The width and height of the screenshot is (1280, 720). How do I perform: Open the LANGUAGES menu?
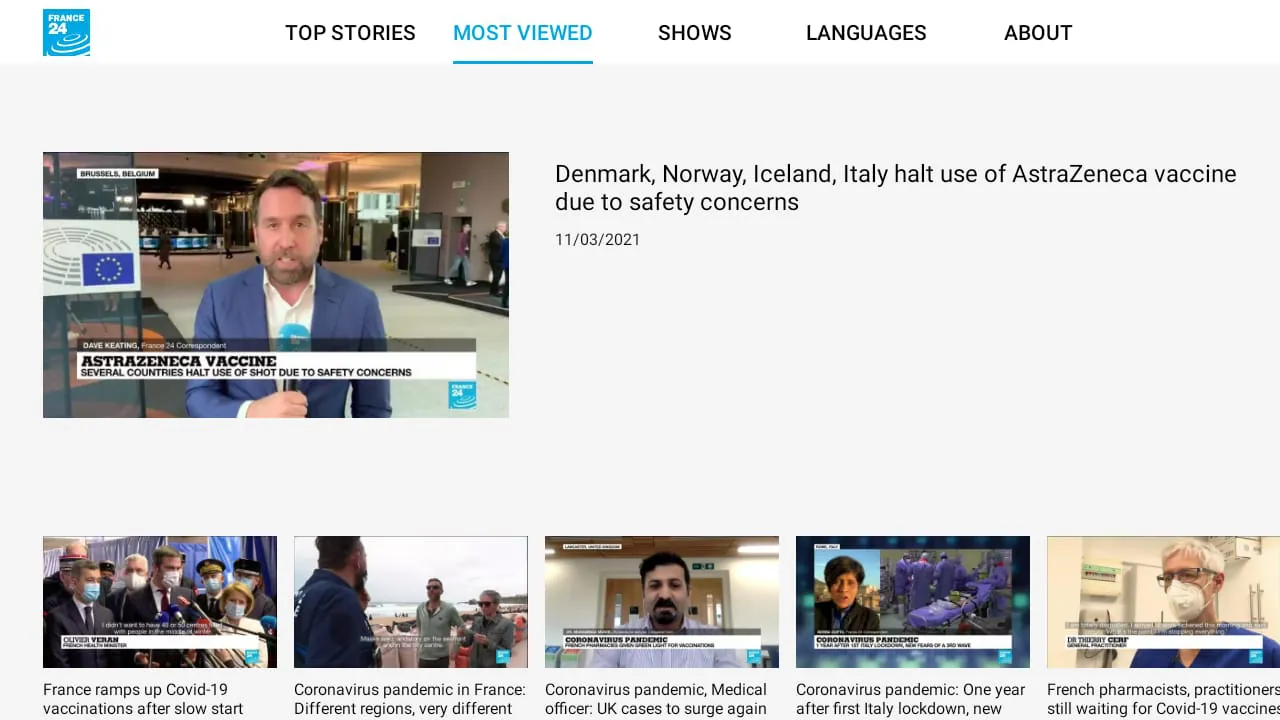click(x=866, y=33)
